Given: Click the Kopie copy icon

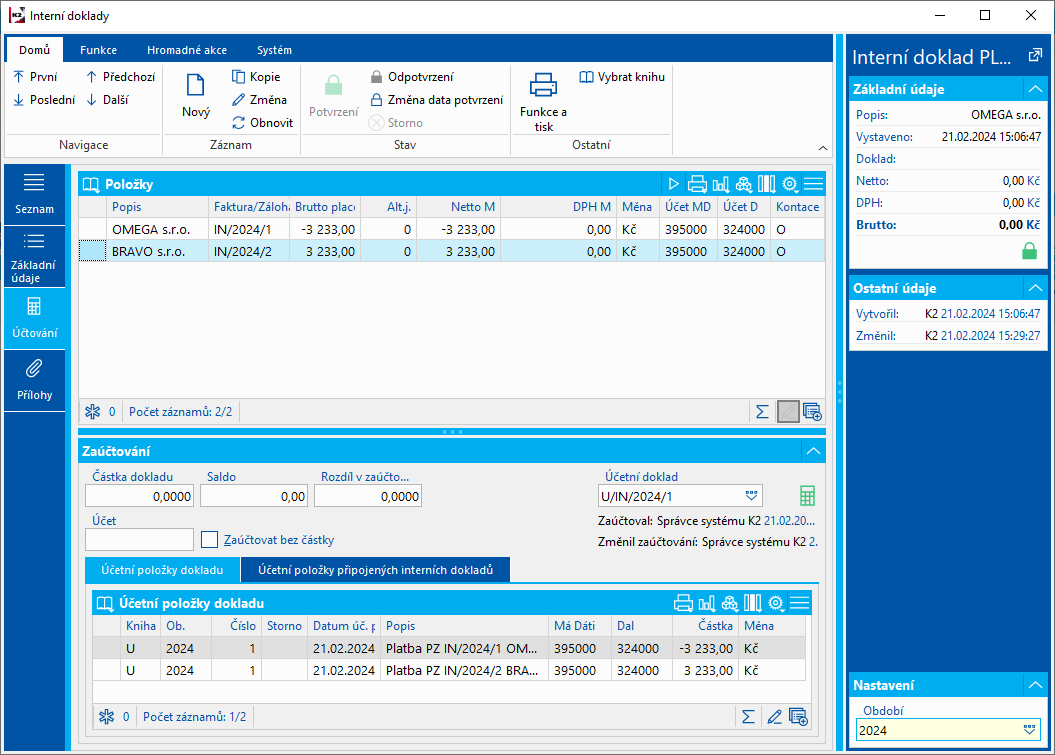Looking at the screenshot, I should (x=239, y=77).
